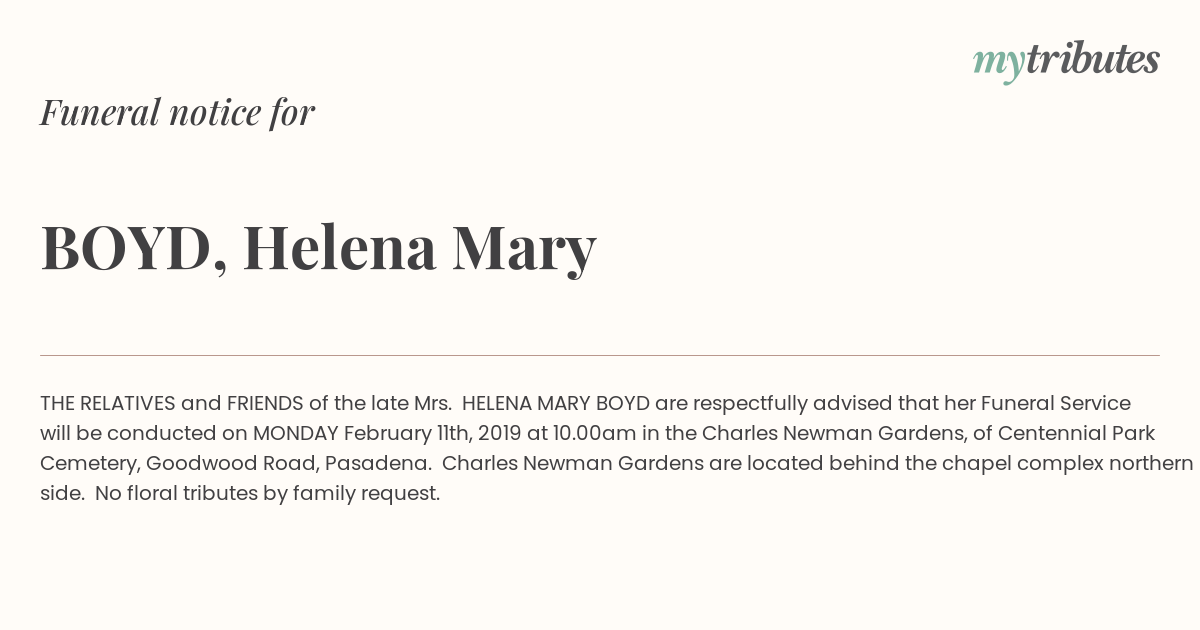
Task: Click the green "my" part of the logo
Action: tap(999, 64)
